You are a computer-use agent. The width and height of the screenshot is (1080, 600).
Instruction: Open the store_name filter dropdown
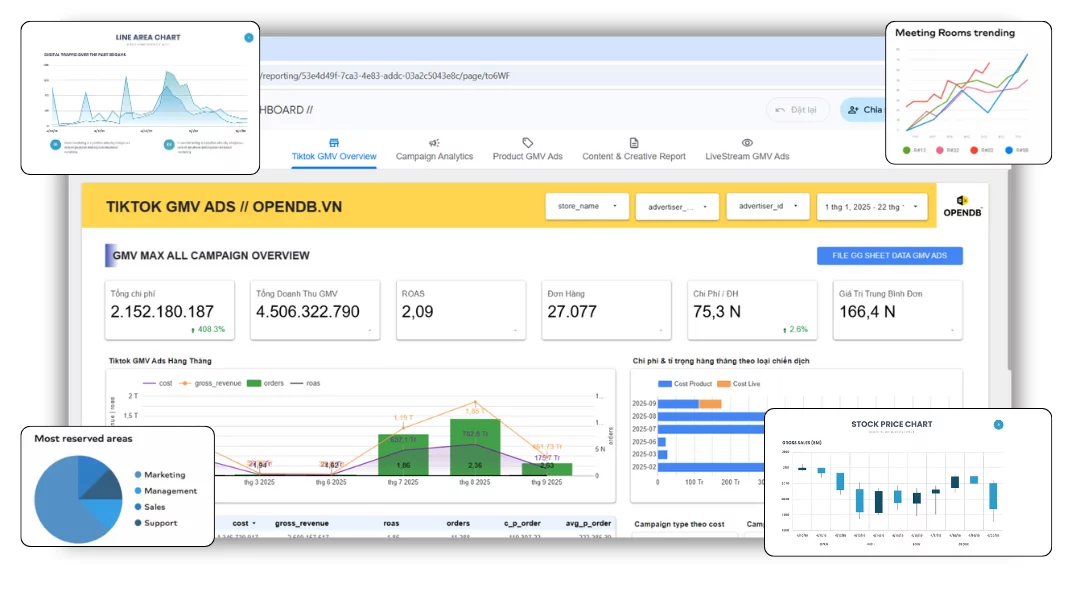click(x=587, y=206)
